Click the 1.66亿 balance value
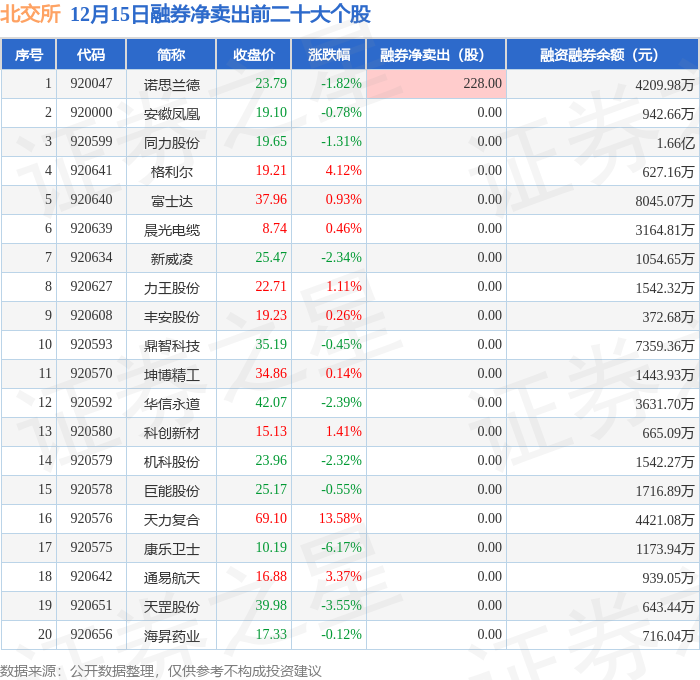 coord(675,142)
